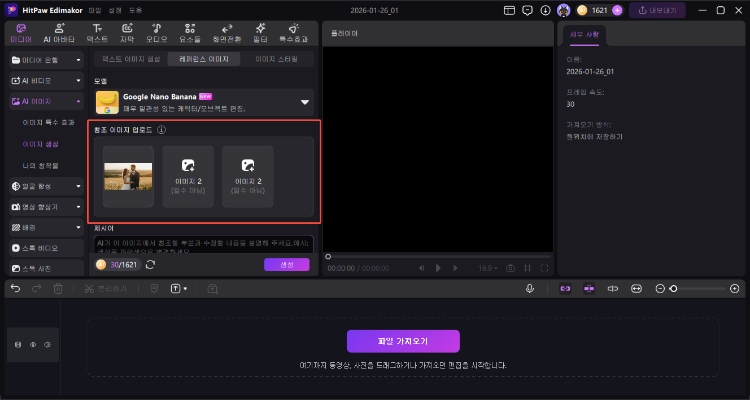
Task: Click the scissors 분리하기 split tool
Action: click(106, 289)
